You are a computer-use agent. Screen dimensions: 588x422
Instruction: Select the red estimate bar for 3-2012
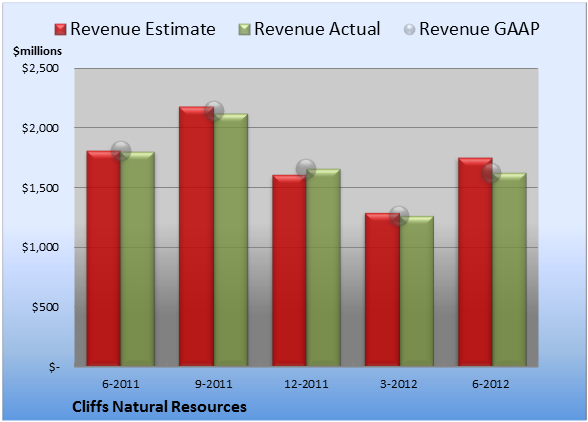382,290
